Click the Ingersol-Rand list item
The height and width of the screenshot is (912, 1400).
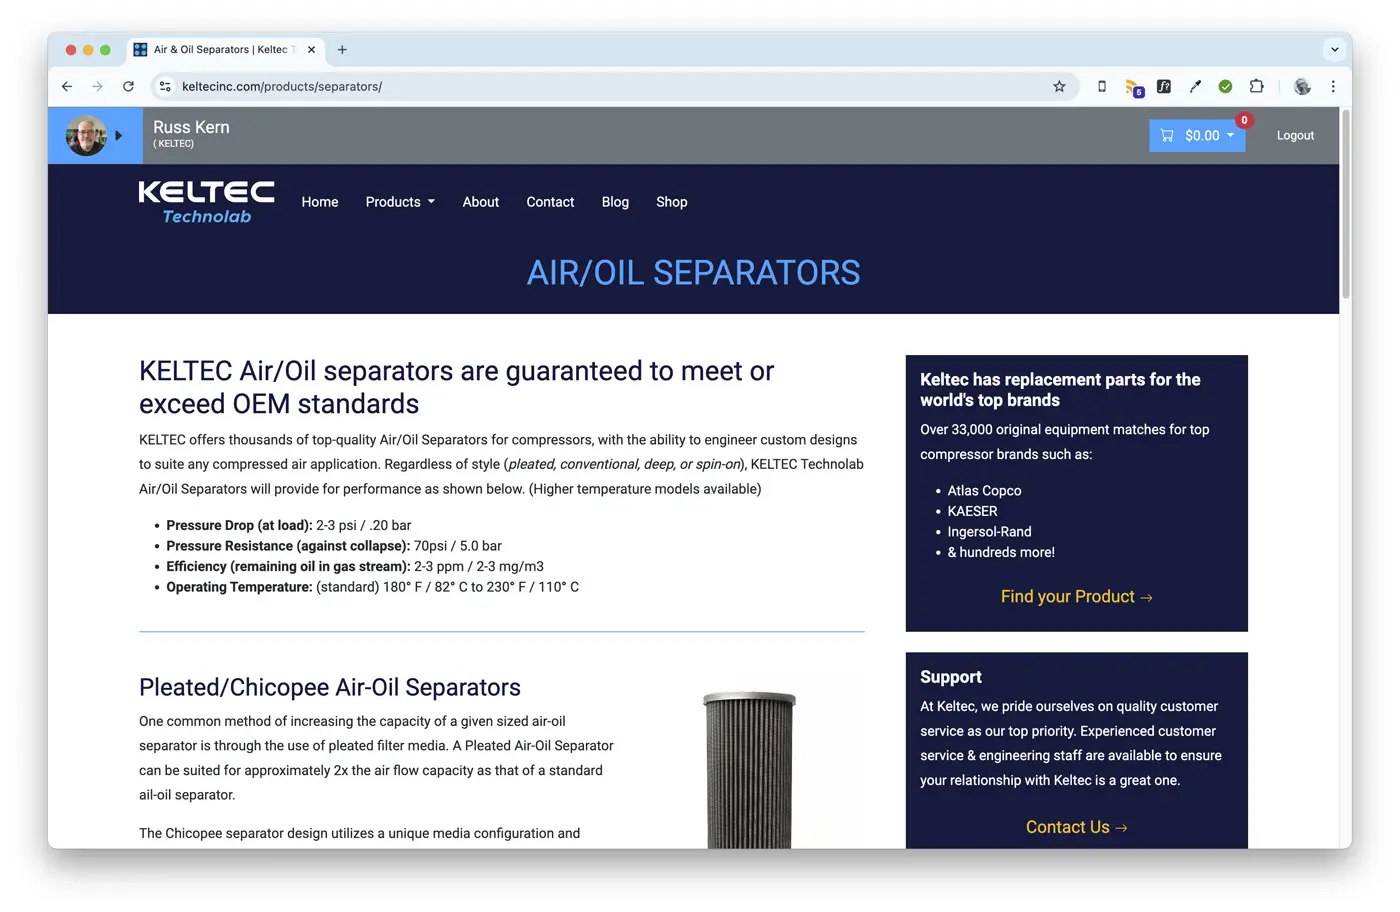point(989,532)
